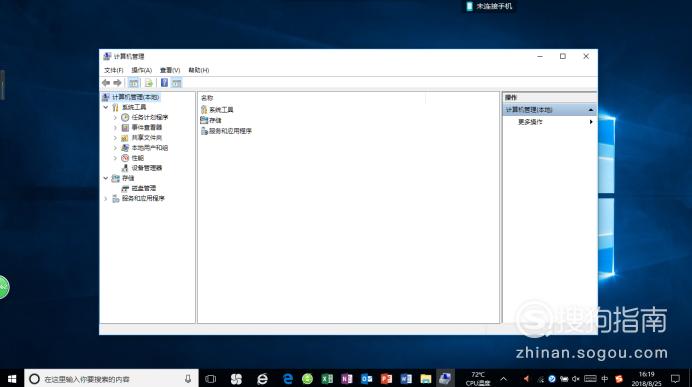Click the Computer Management title bar icon
This screenshot has width=692, height=387.
(107, 56)
